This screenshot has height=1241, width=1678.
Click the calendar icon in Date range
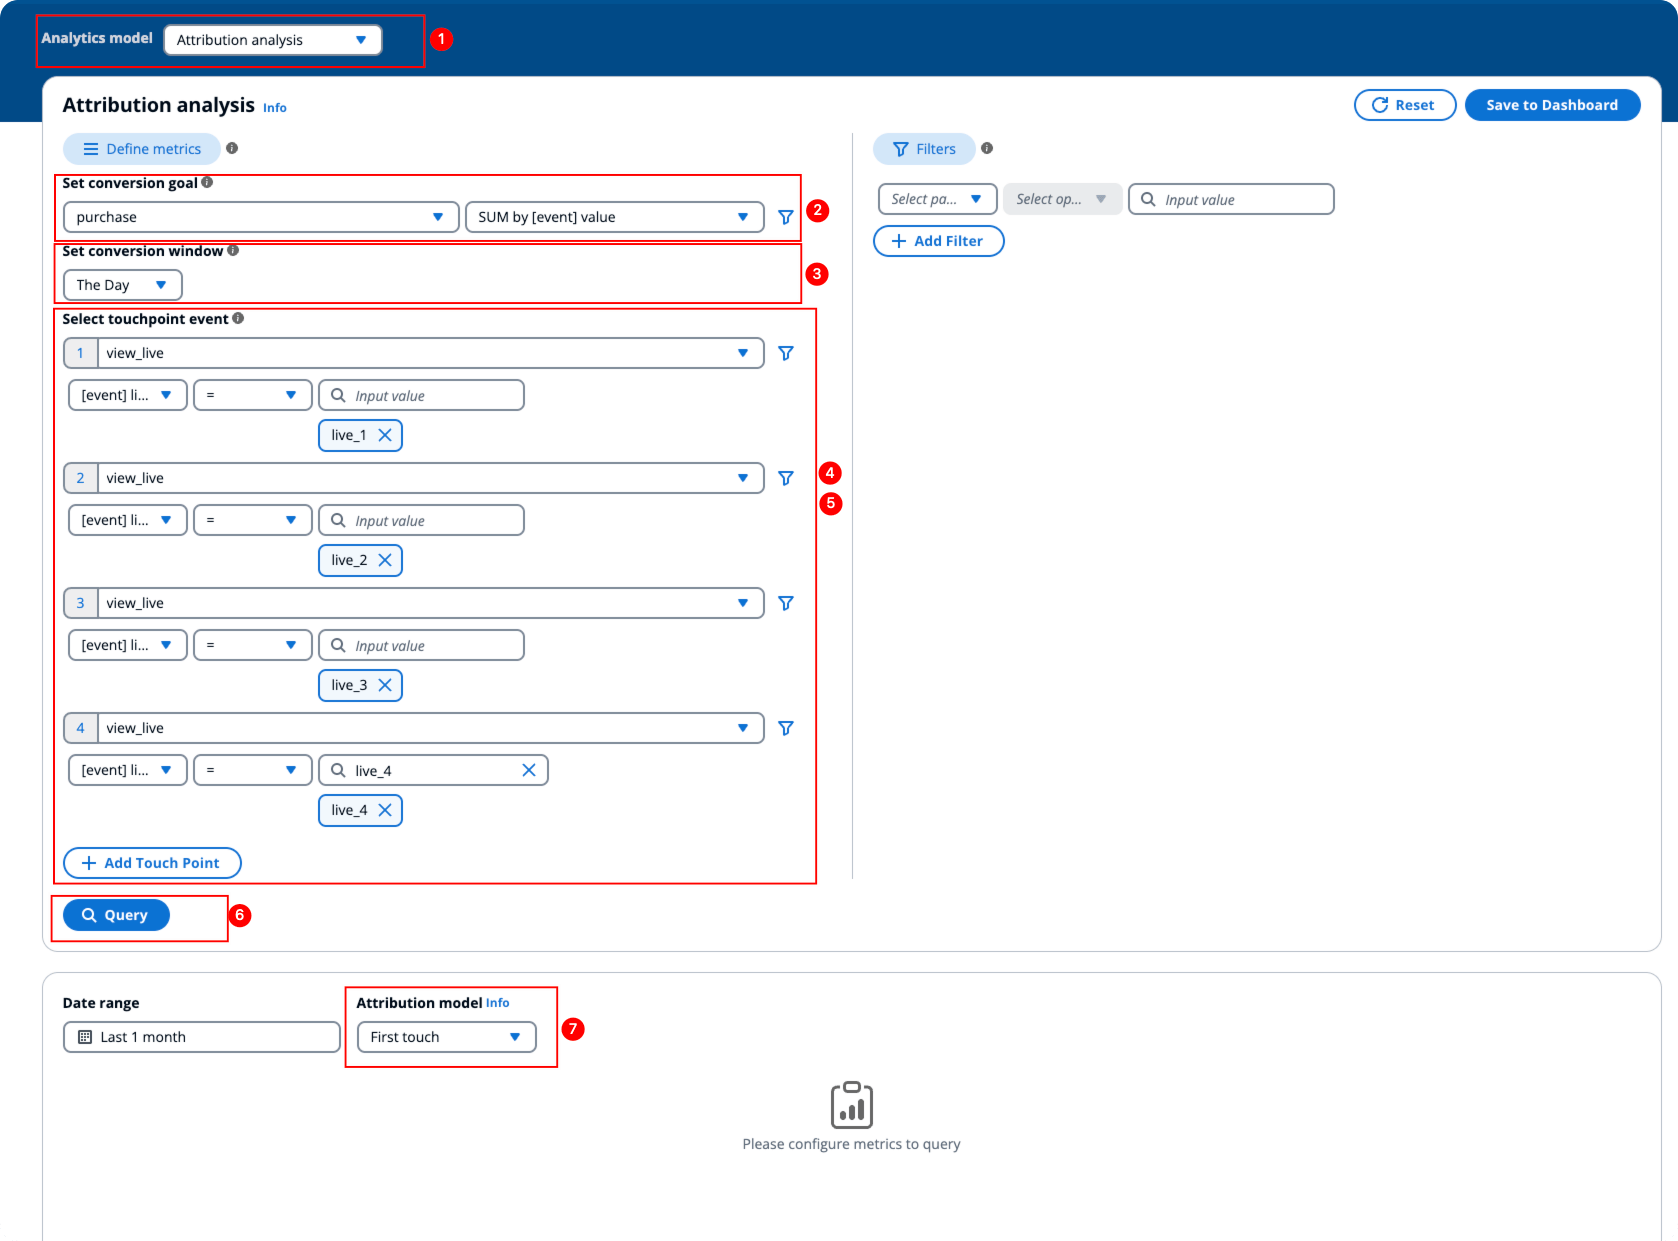(85, 1037)
